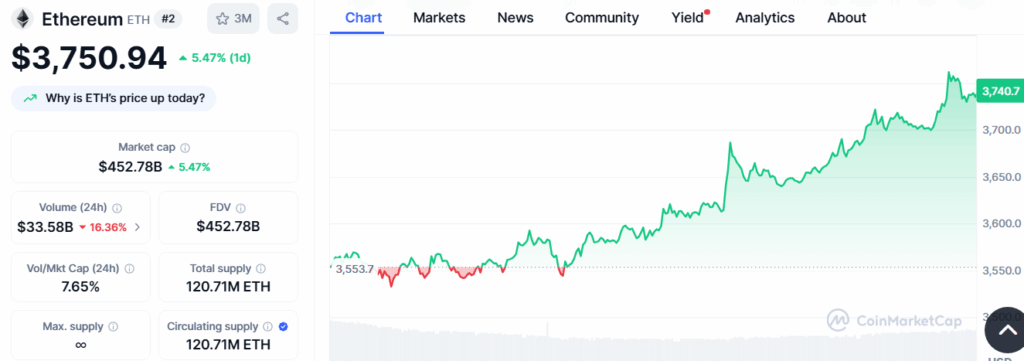The height and width of the screenshot is (361, 1024).
Task: Add Ethereum to watchlist with star button
Action: click(233, 19)
